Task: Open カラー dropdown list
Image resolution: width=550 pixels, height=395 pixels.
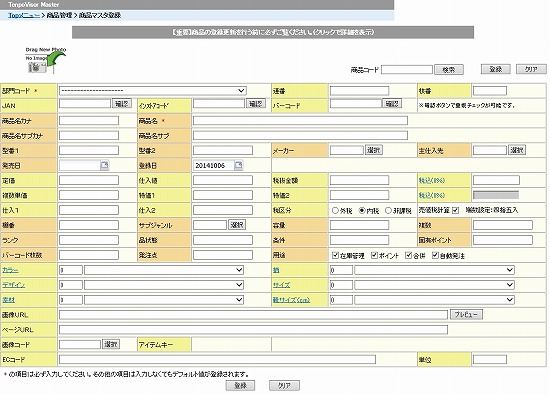Action: point(164,270)
